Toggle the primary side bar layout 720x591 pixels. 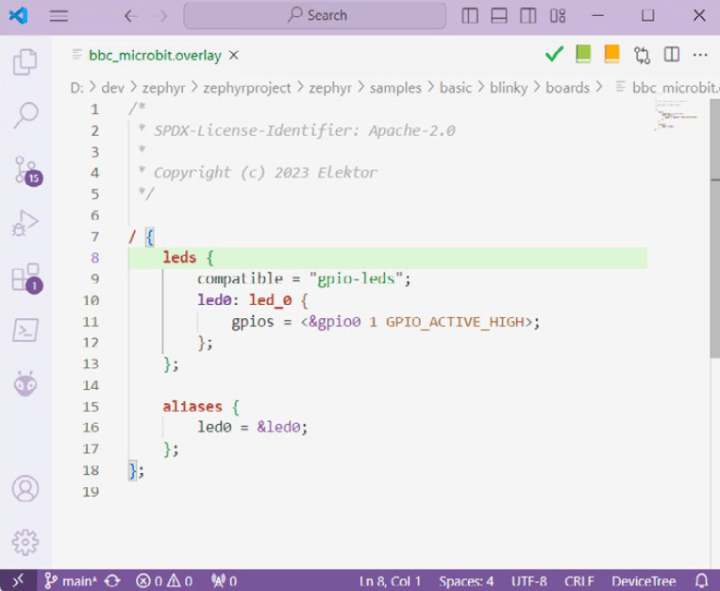tap(470, 16)
